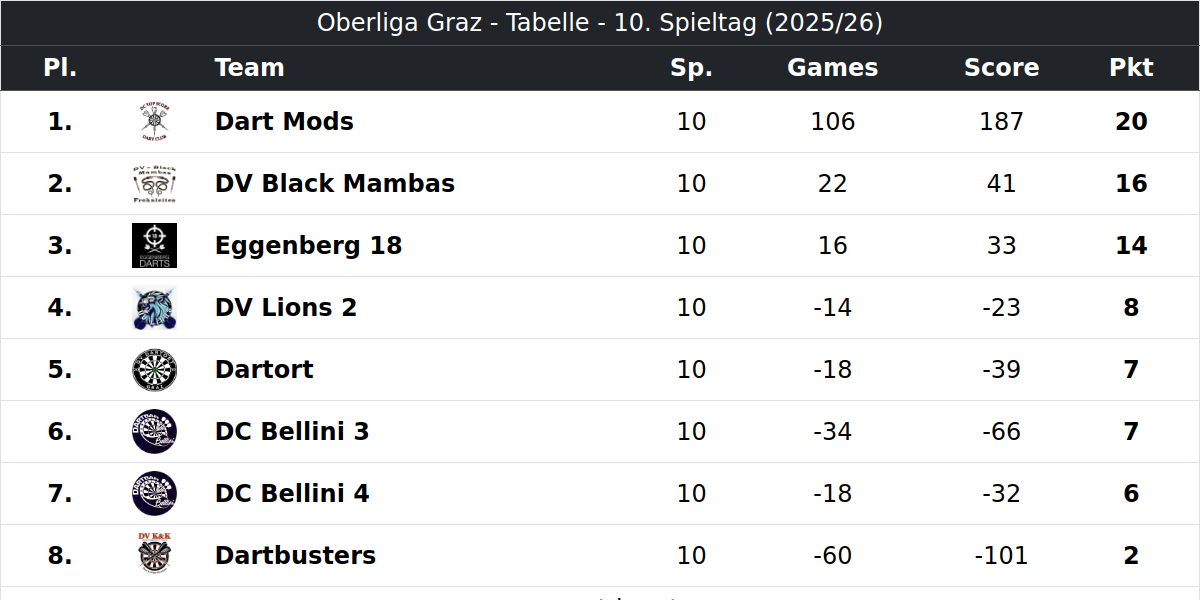Open the Dartbusters team name
This screenshot has height=600, width=1200.
[295, 556]
